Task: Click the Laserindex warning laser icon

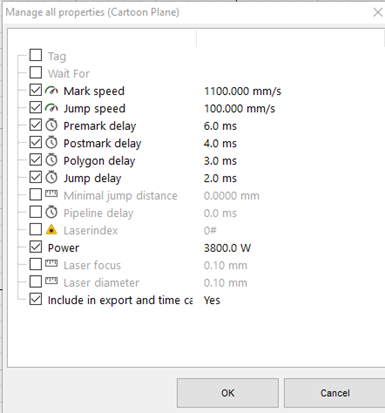Action: (x=51, y=229)
